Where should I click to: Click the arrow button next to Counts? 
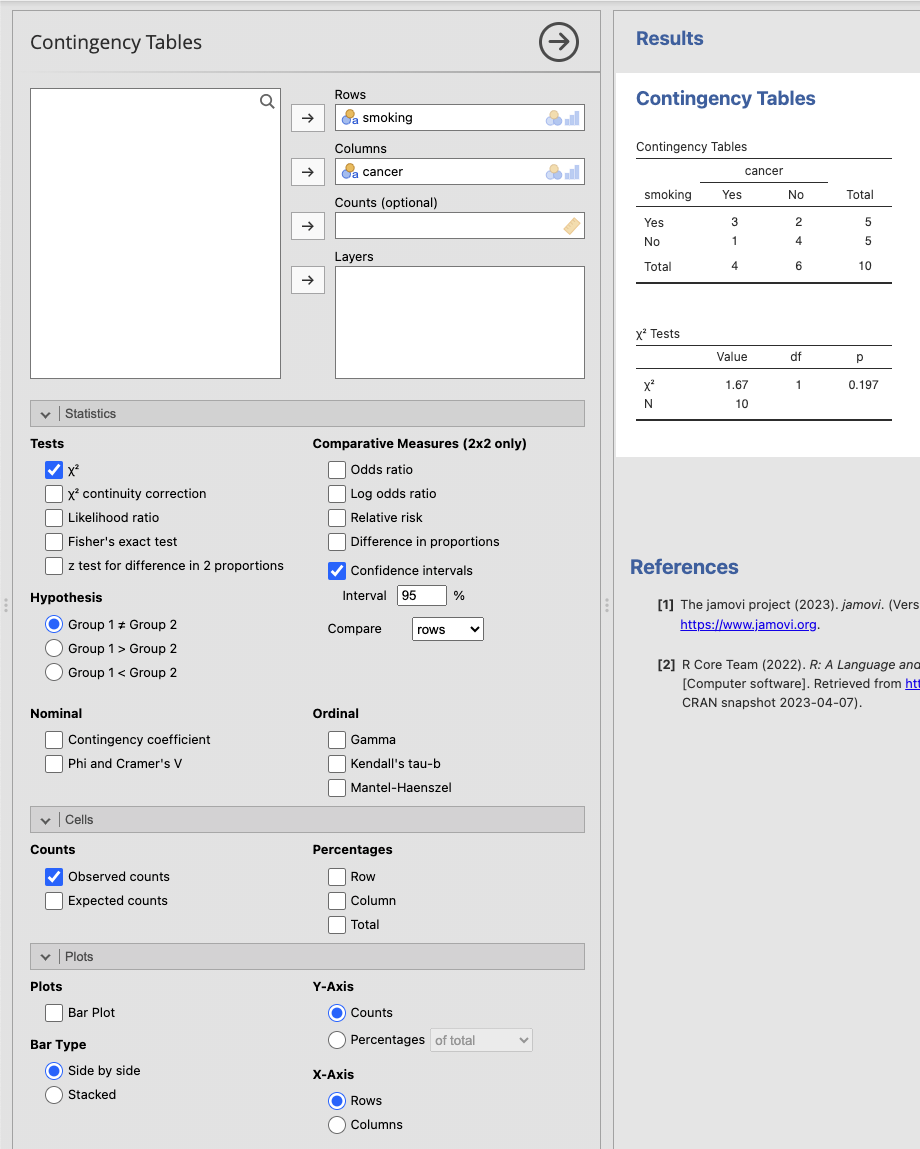pos(307,226)
